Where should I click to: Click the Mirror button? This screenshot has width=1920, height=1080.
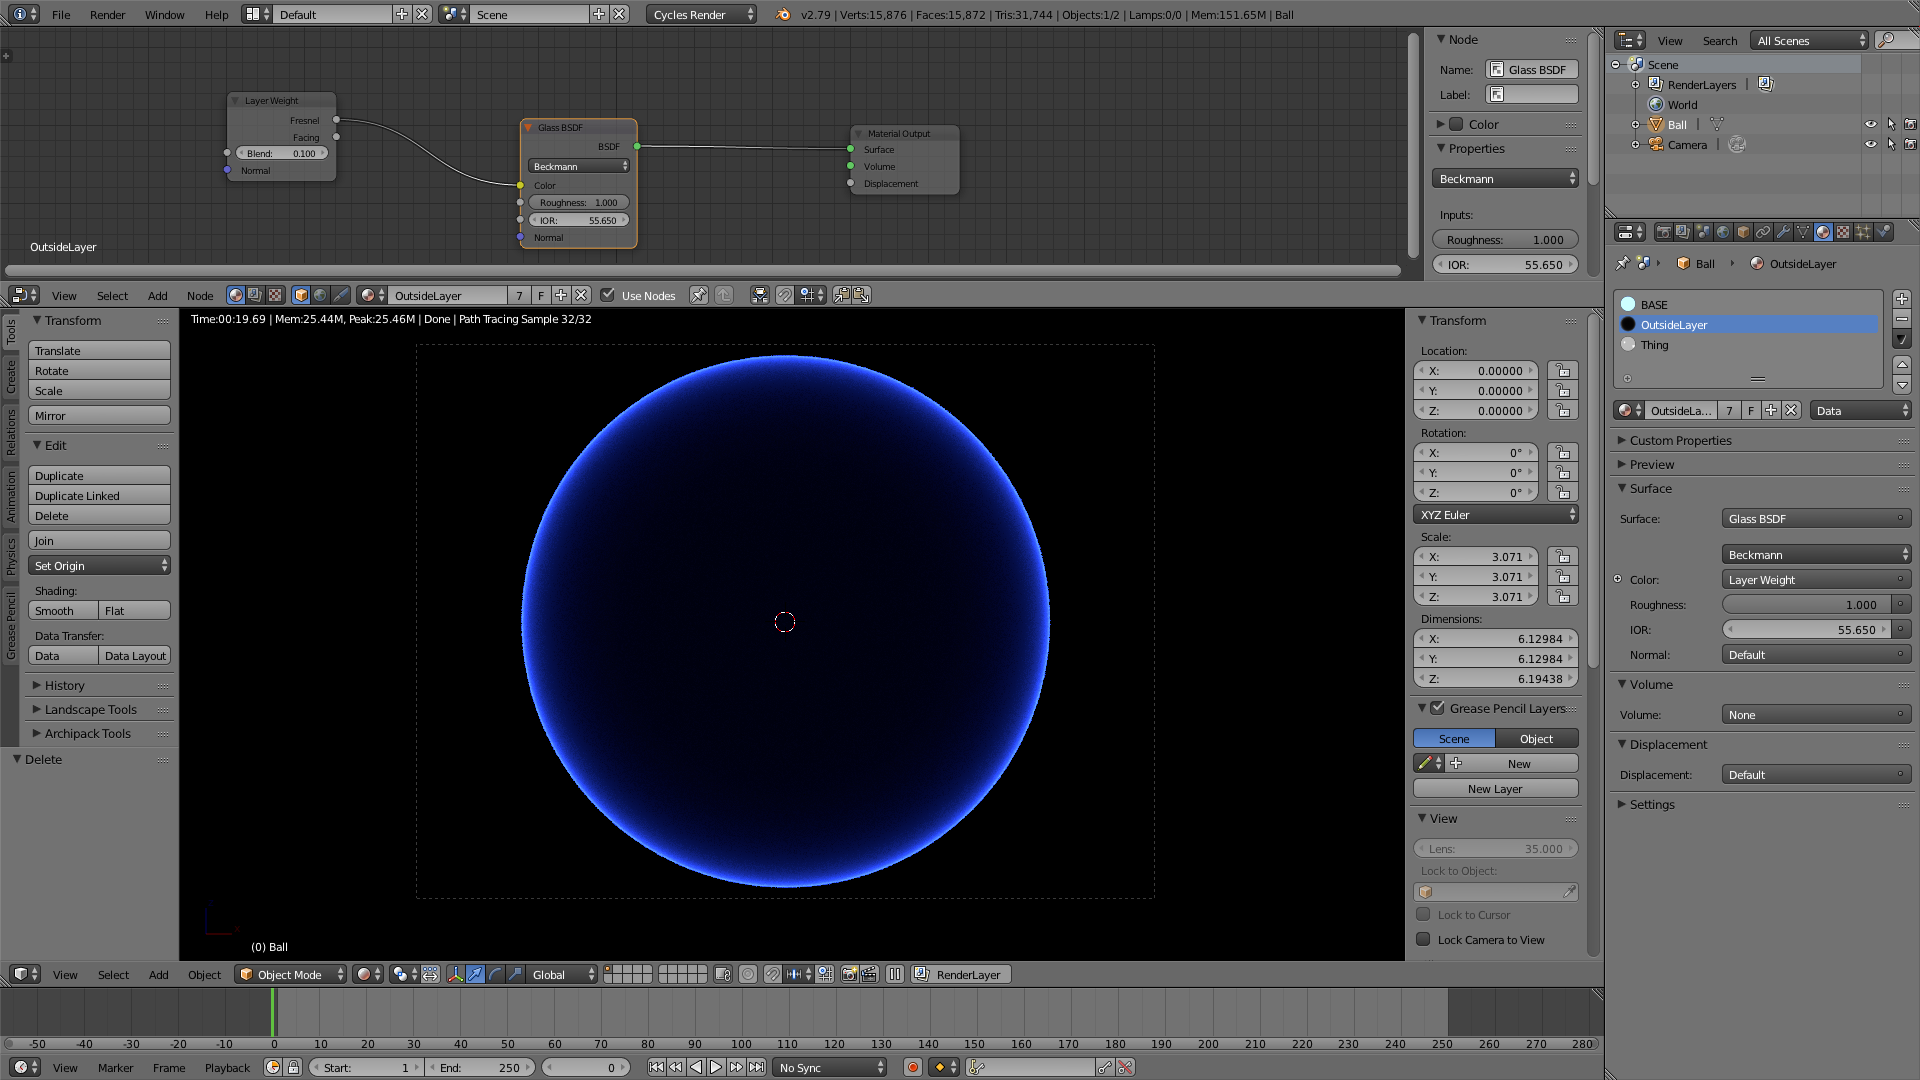pyautogui.click(x=99, y=416)
